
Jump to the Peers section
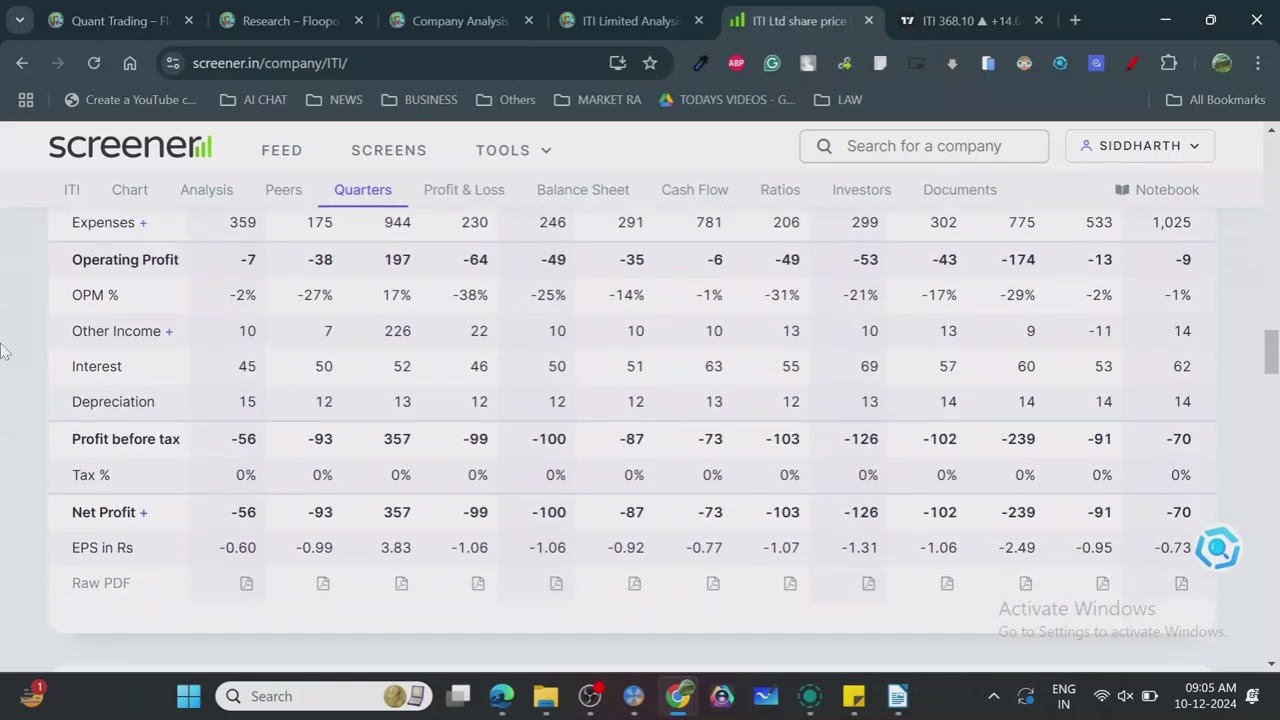(283, 190)
